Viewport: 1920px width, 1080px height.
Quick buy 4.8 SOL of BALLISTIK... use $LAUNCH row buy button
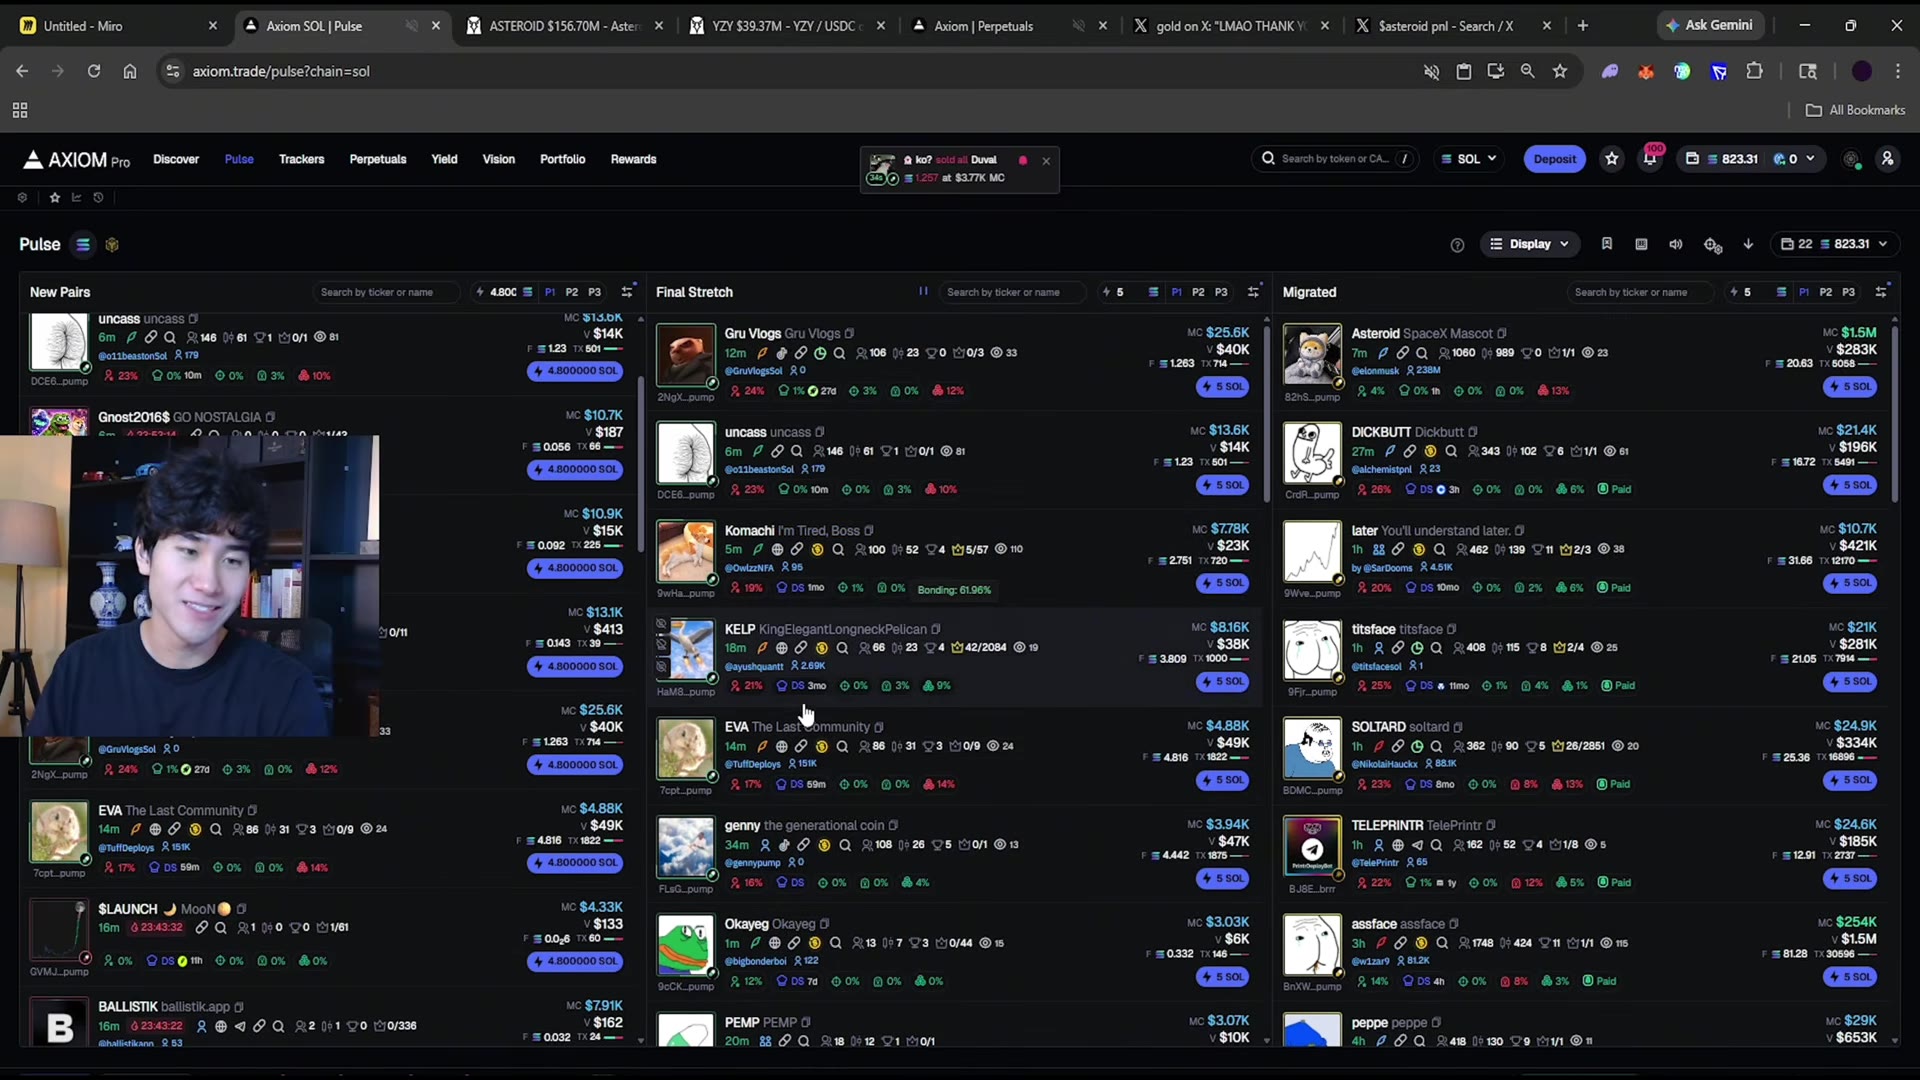click(x=575, y=961)
